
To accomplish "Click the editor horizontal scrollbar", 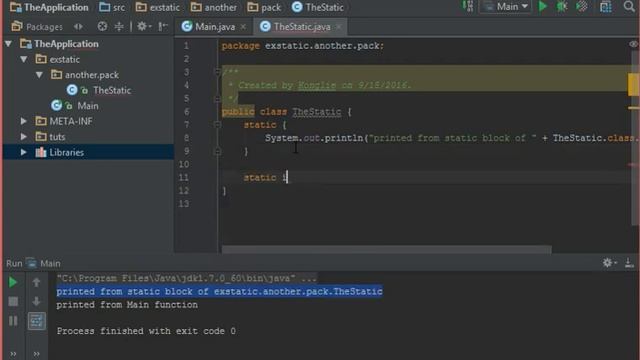I will click(386, 249).
